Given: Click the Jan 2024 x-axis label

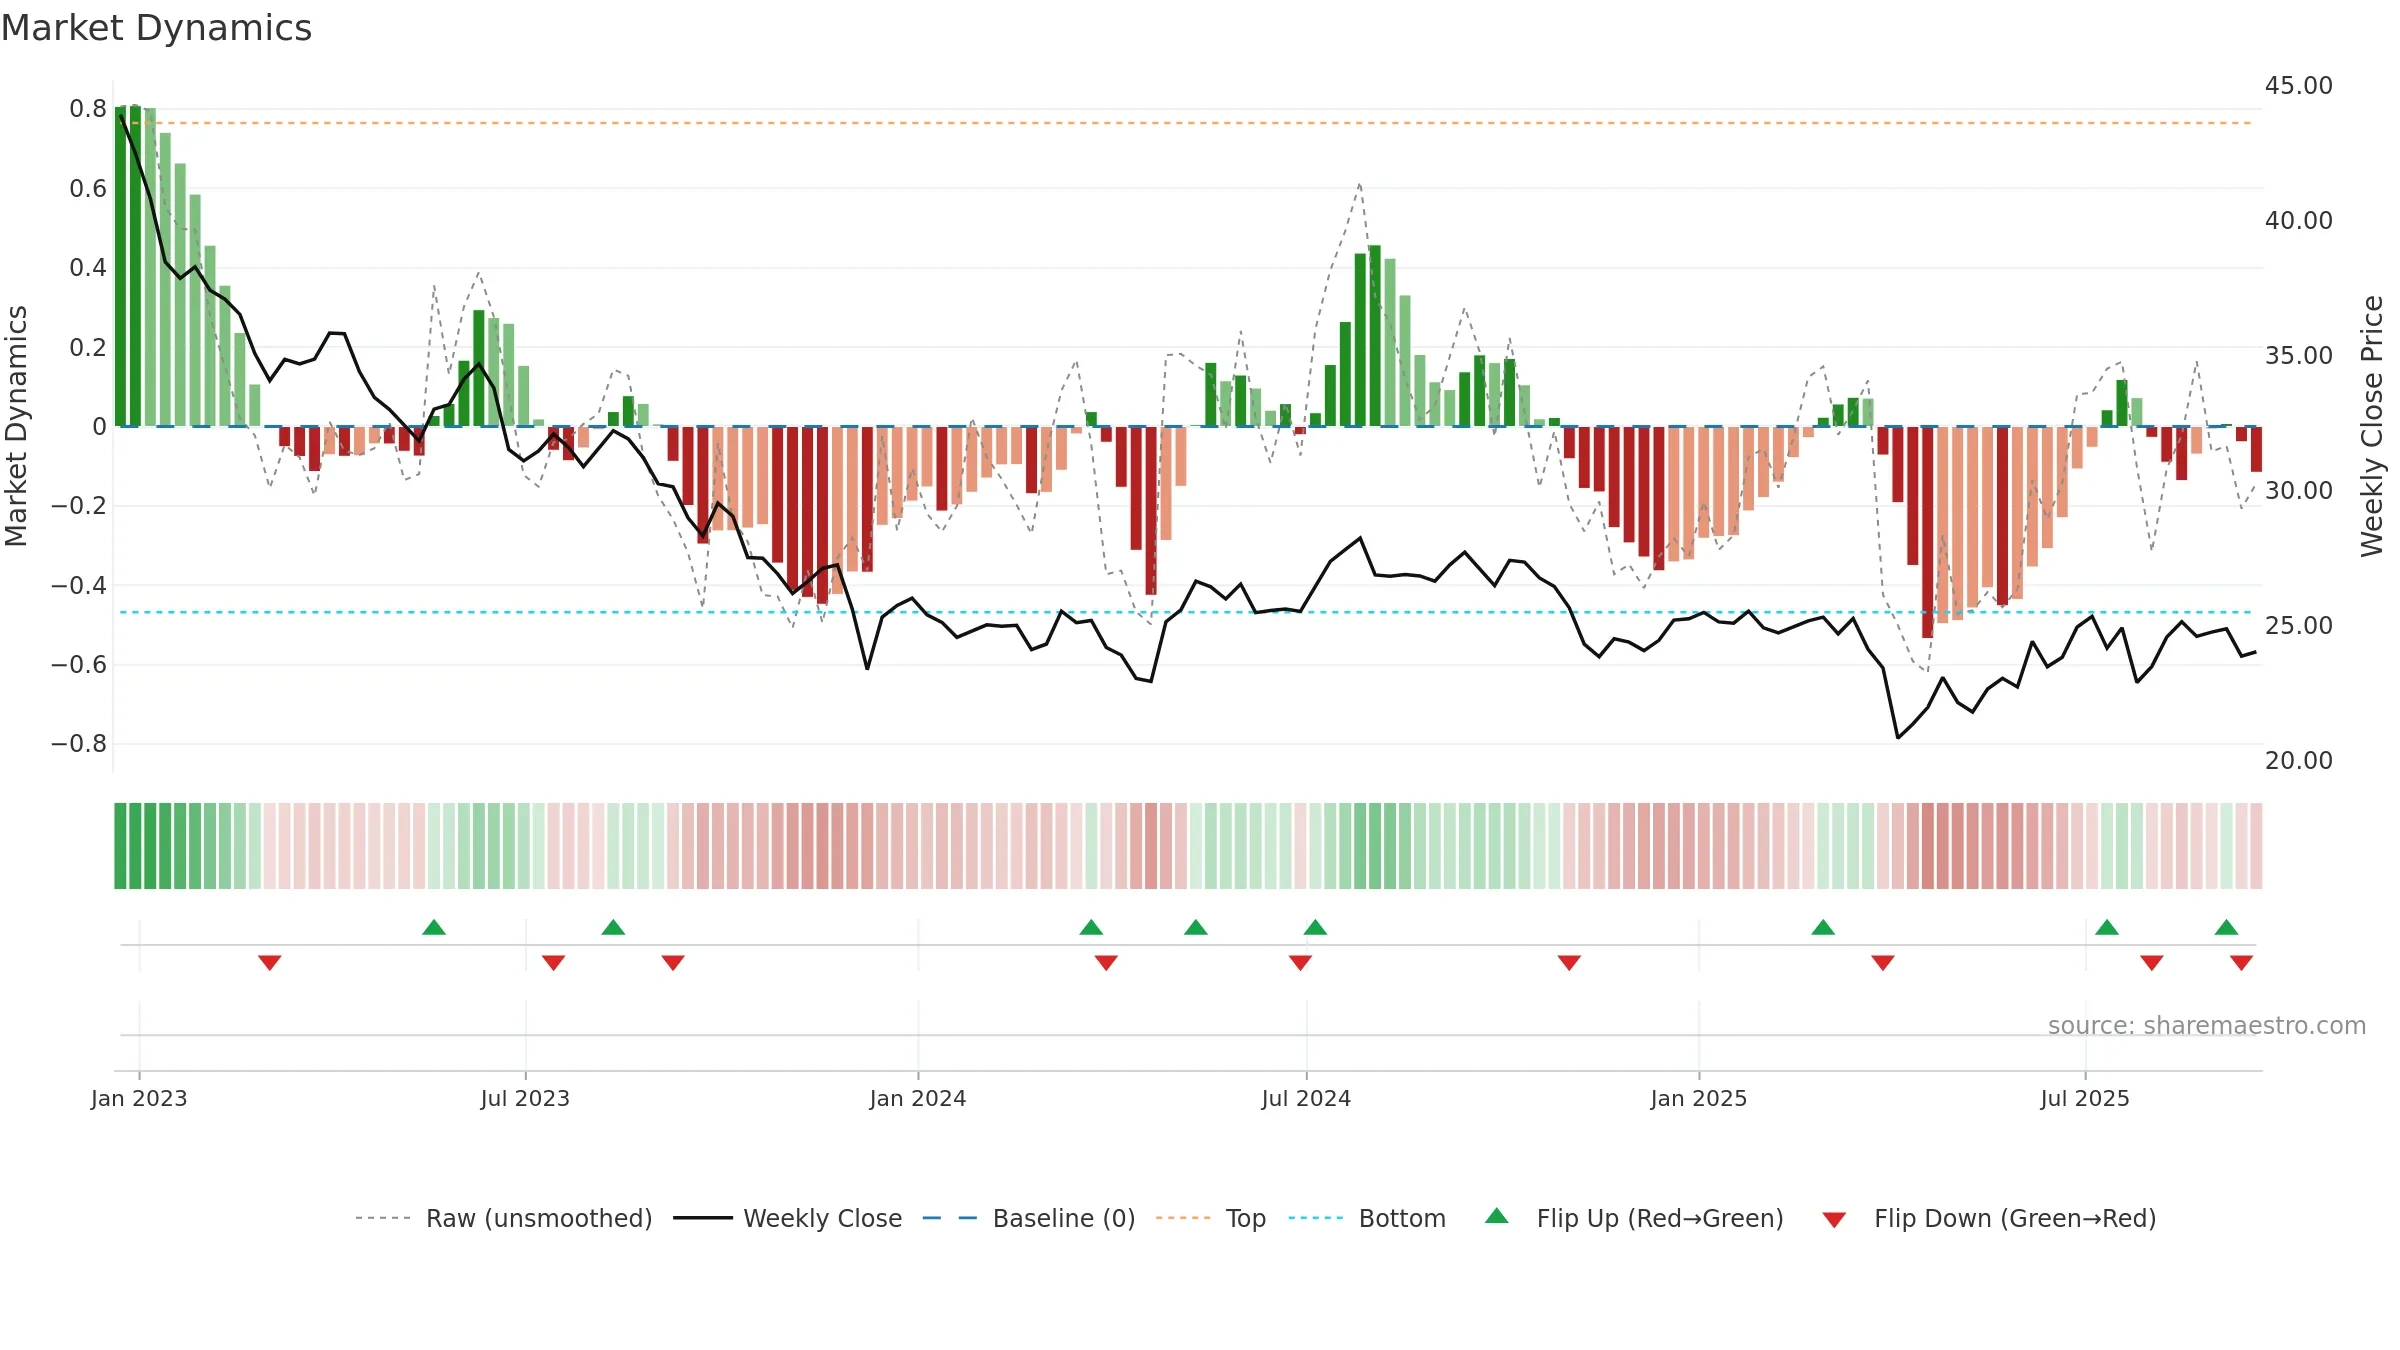Looking at the screenshot, I should click(918, 1098).
